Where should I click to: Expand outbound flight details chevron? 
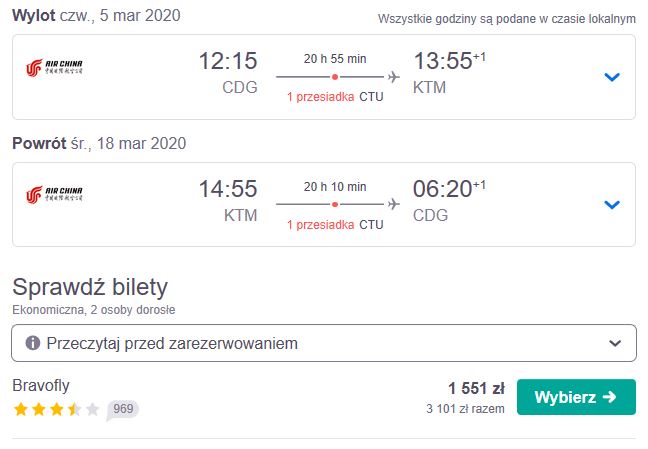612,77
